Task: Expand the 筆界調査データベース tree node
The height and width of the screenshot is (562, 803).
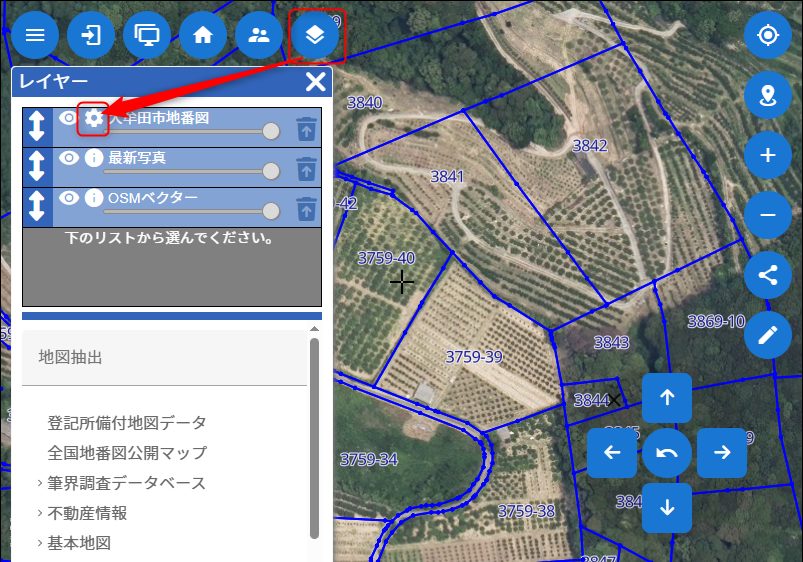Action: [39, 483]
